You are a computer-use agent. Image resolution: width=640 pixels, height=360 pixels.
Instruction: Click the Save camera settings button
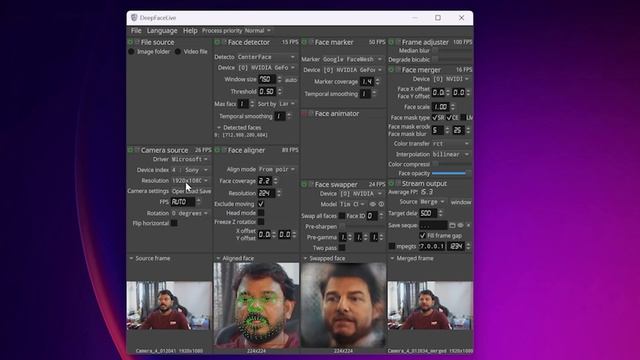tap(205, 191)
